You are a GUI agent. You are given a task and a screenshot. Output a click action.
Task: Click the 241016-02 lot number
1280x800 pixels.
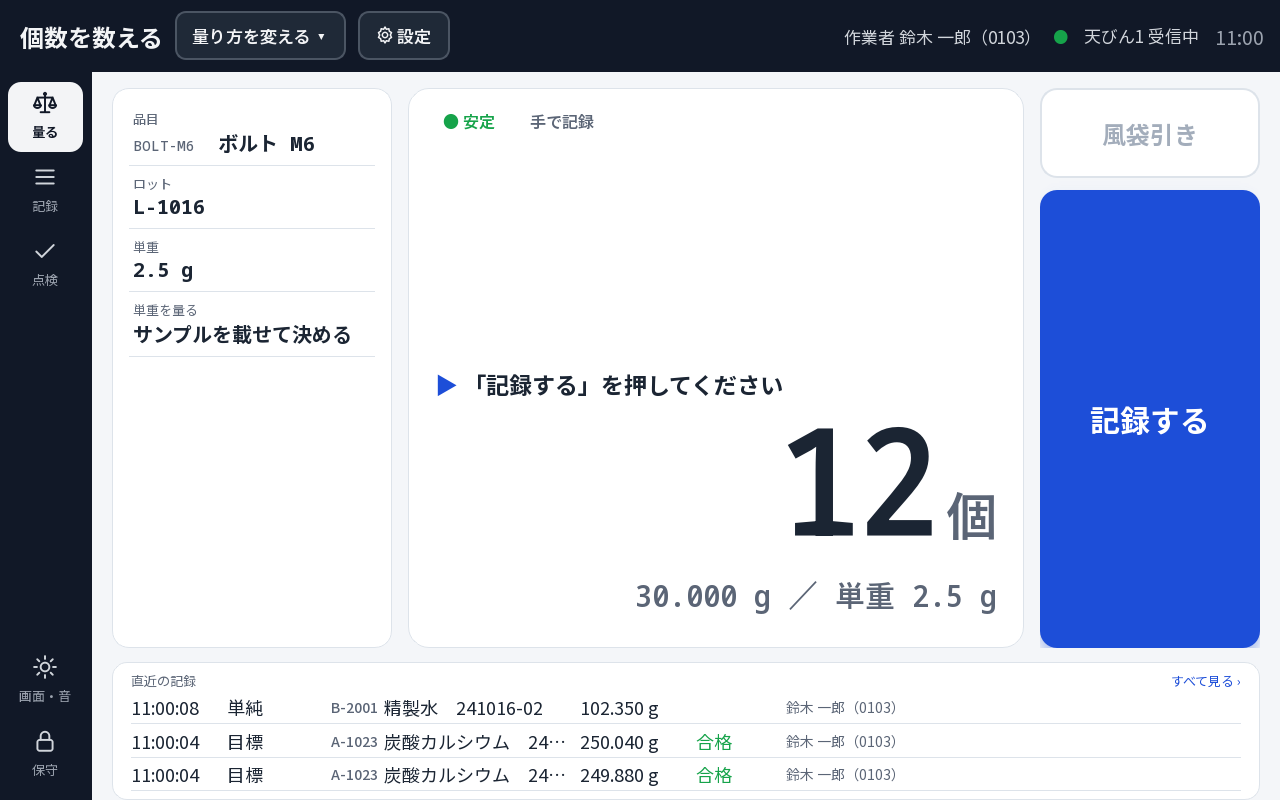point(499,708)
